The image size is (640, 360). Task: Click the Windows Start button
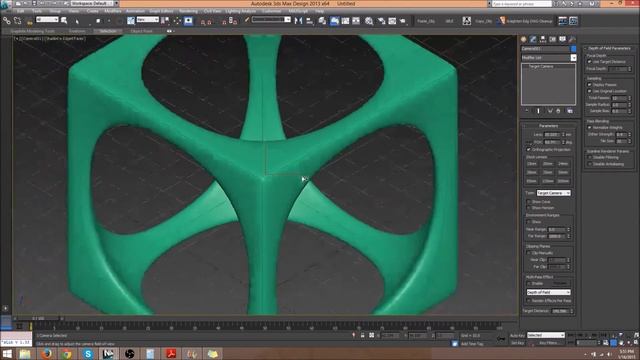coord(7,353)
